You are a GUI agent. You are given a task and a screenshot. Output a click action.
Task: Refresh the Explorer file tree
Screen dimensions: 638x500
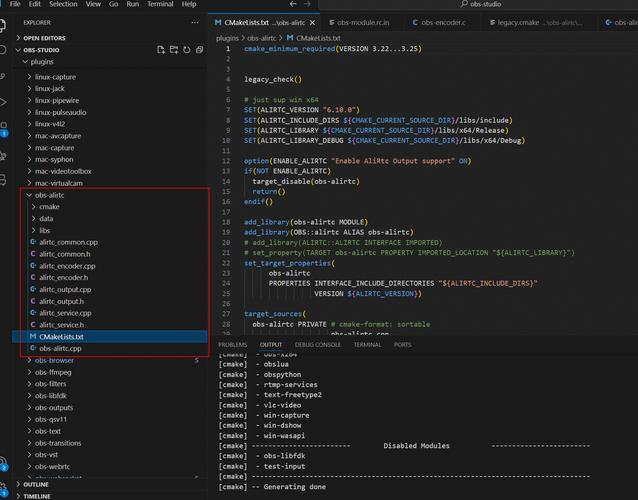tap(186, 50)
